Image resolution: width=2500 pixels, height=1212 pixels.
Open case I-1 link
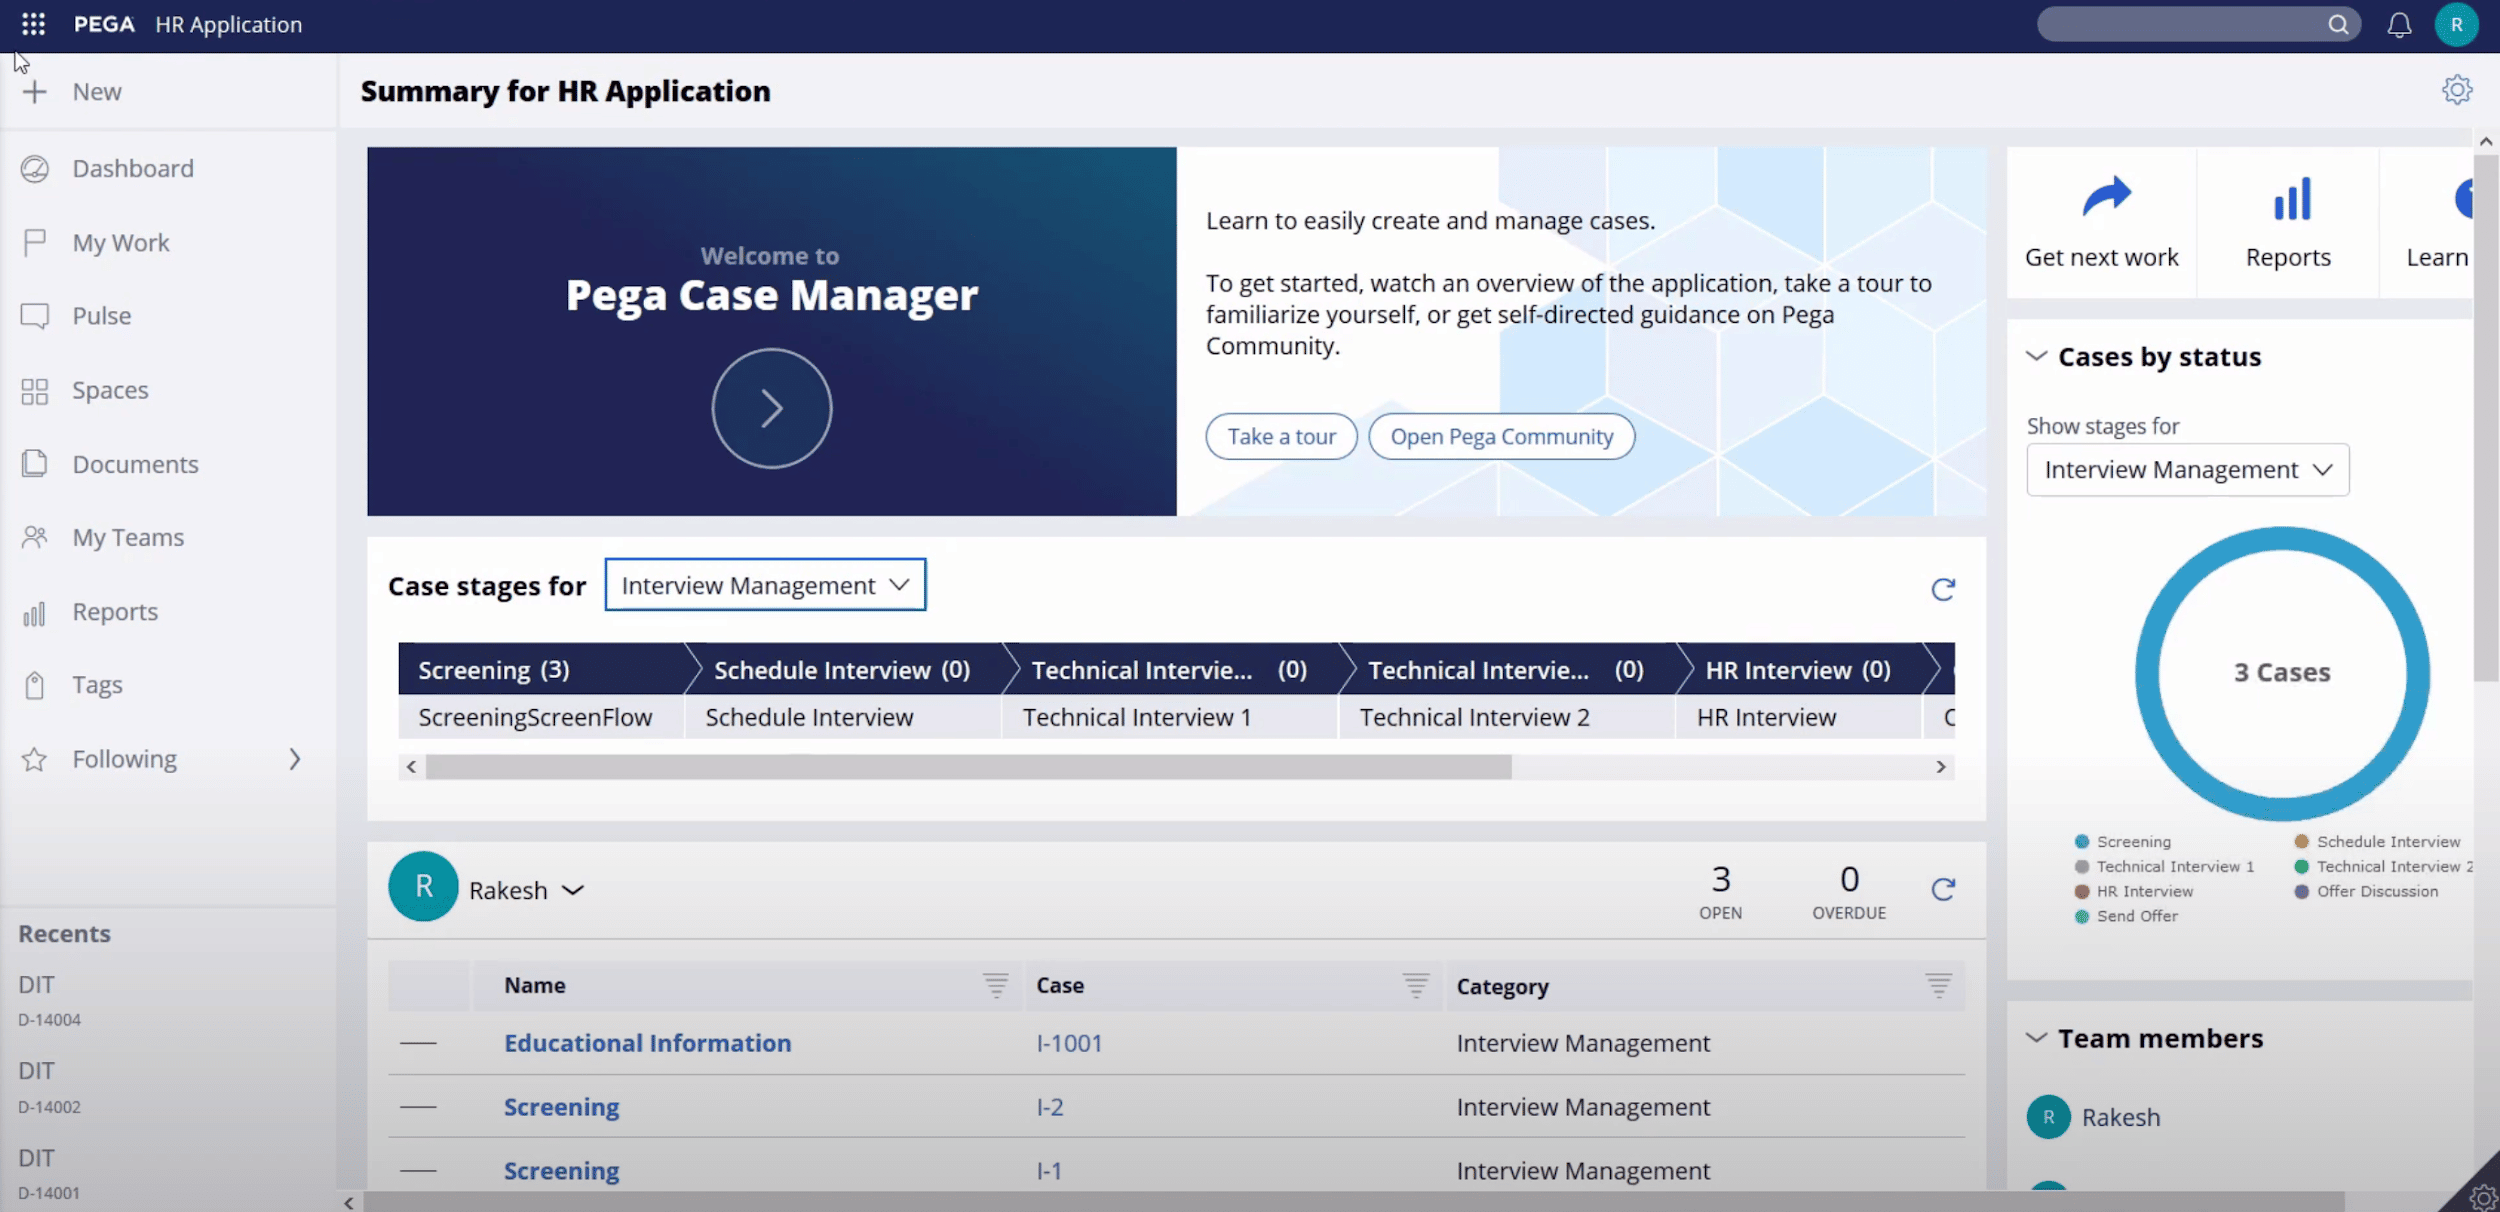point(1049,1170)
